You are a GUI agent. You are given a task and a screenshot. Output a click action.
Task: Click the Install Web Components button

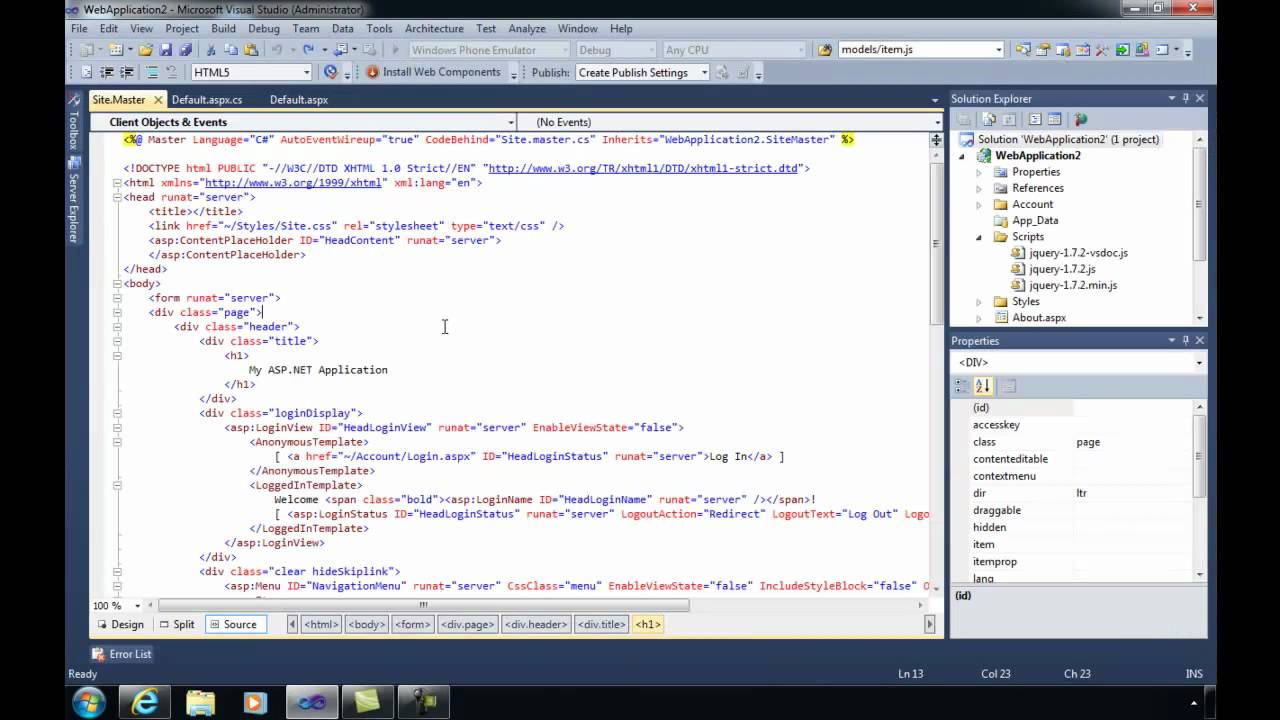pos(433,72)
